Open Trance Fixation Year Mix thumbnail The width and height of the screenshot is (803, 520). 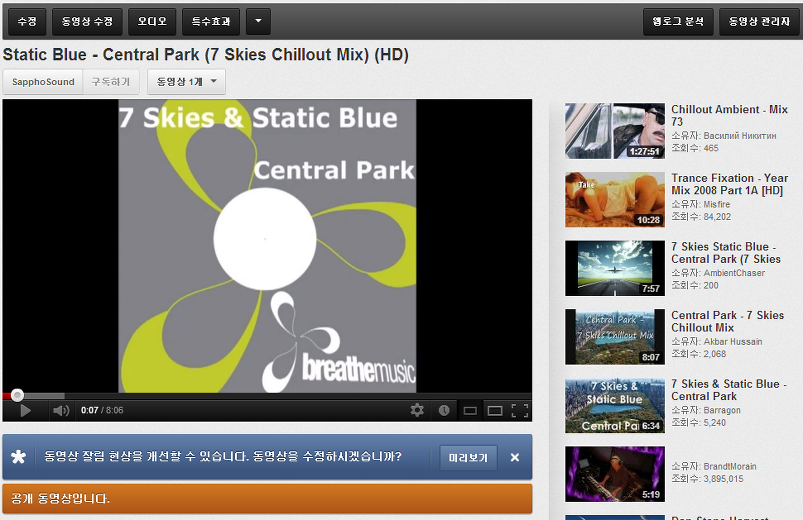click(615, 200)
